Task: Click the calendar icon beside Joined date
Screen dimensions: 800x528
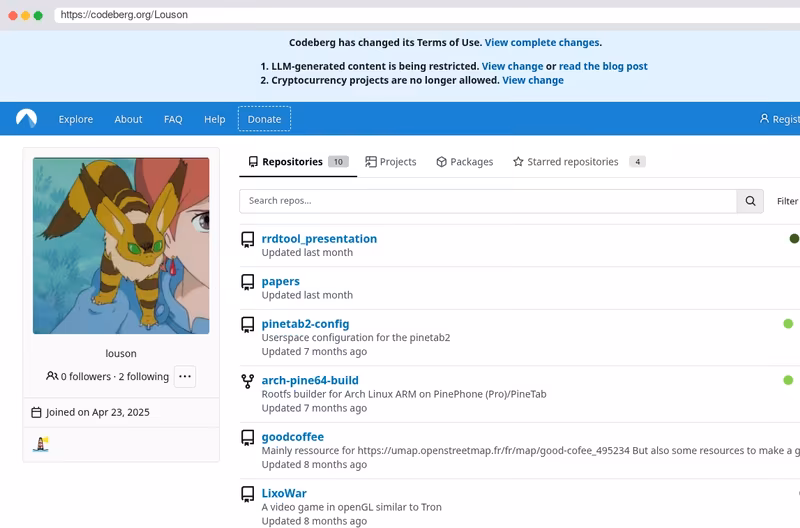Action: tap(36, 412)
